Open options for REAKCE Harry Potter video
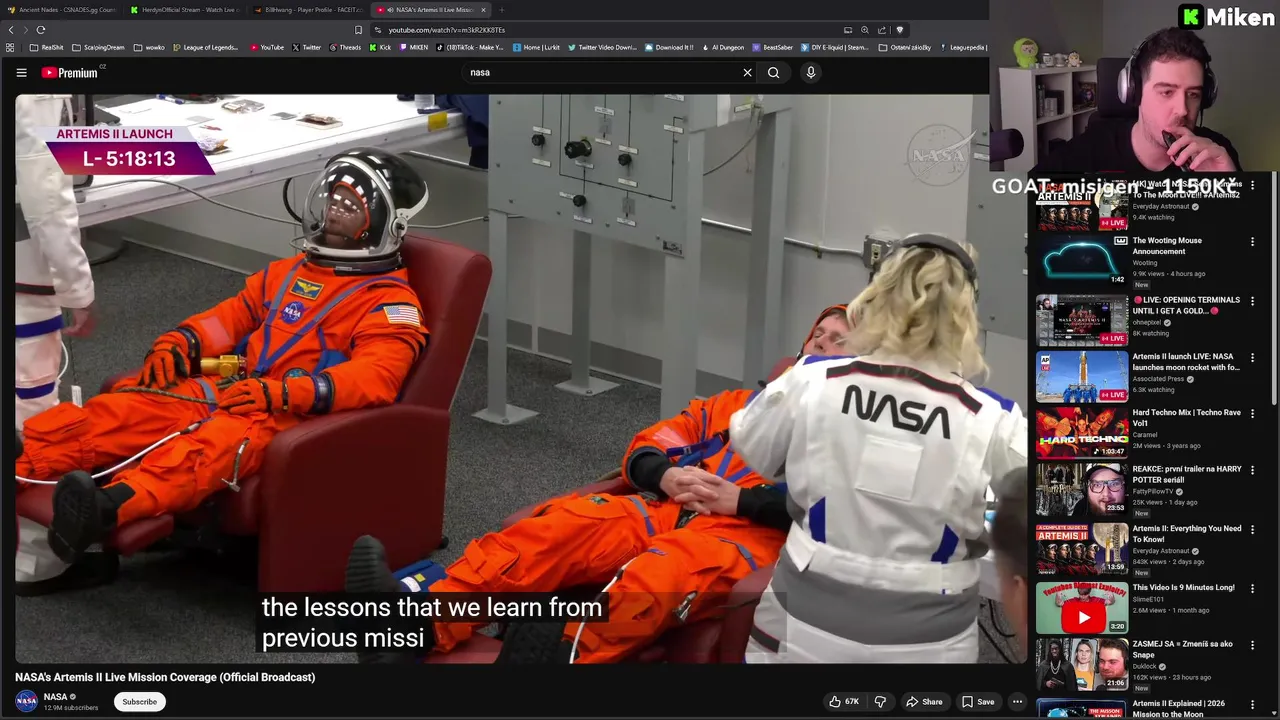Viewport: 1280px width, 720px height. click(1252, 470)
